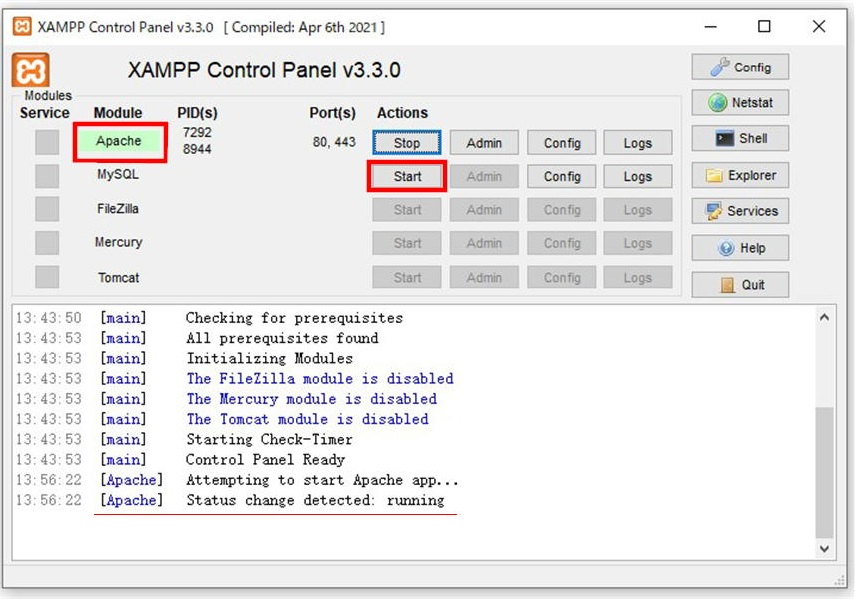The image size is (855, 599).
Task: Open the Services panel
Action: click(x=740, y=211)
